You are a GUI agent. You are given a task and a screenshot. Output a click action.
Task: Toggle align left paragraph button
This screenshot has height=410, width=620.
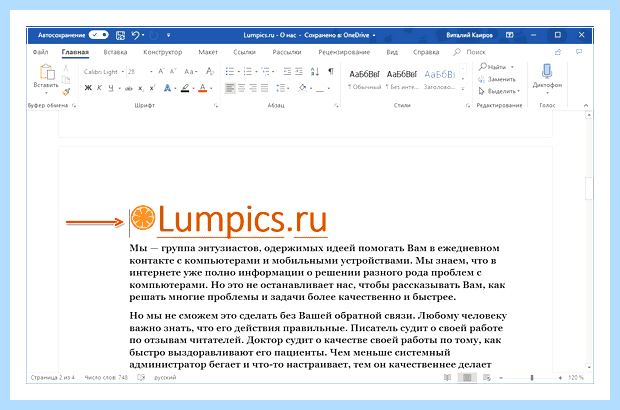pos(230,88)
